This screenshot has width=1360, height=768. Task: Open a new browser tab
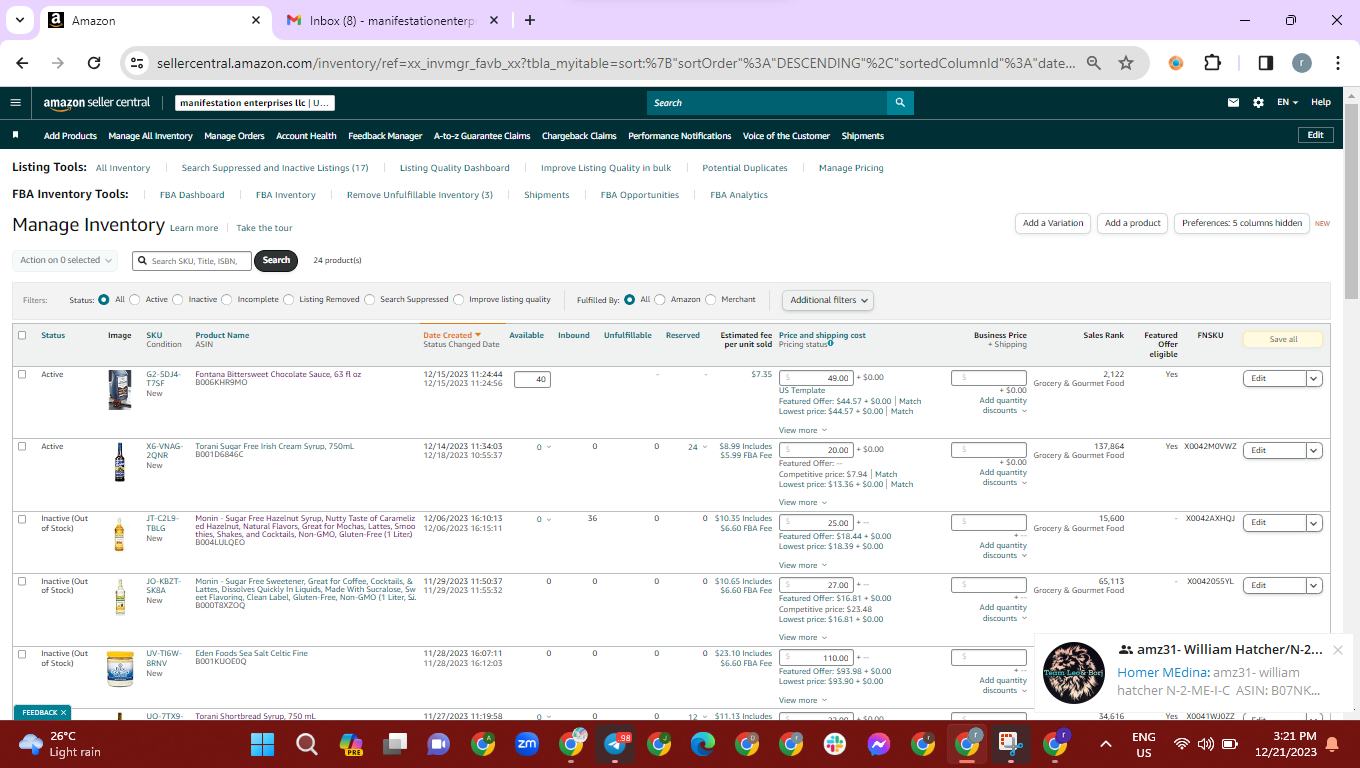[x=530, y=20]
